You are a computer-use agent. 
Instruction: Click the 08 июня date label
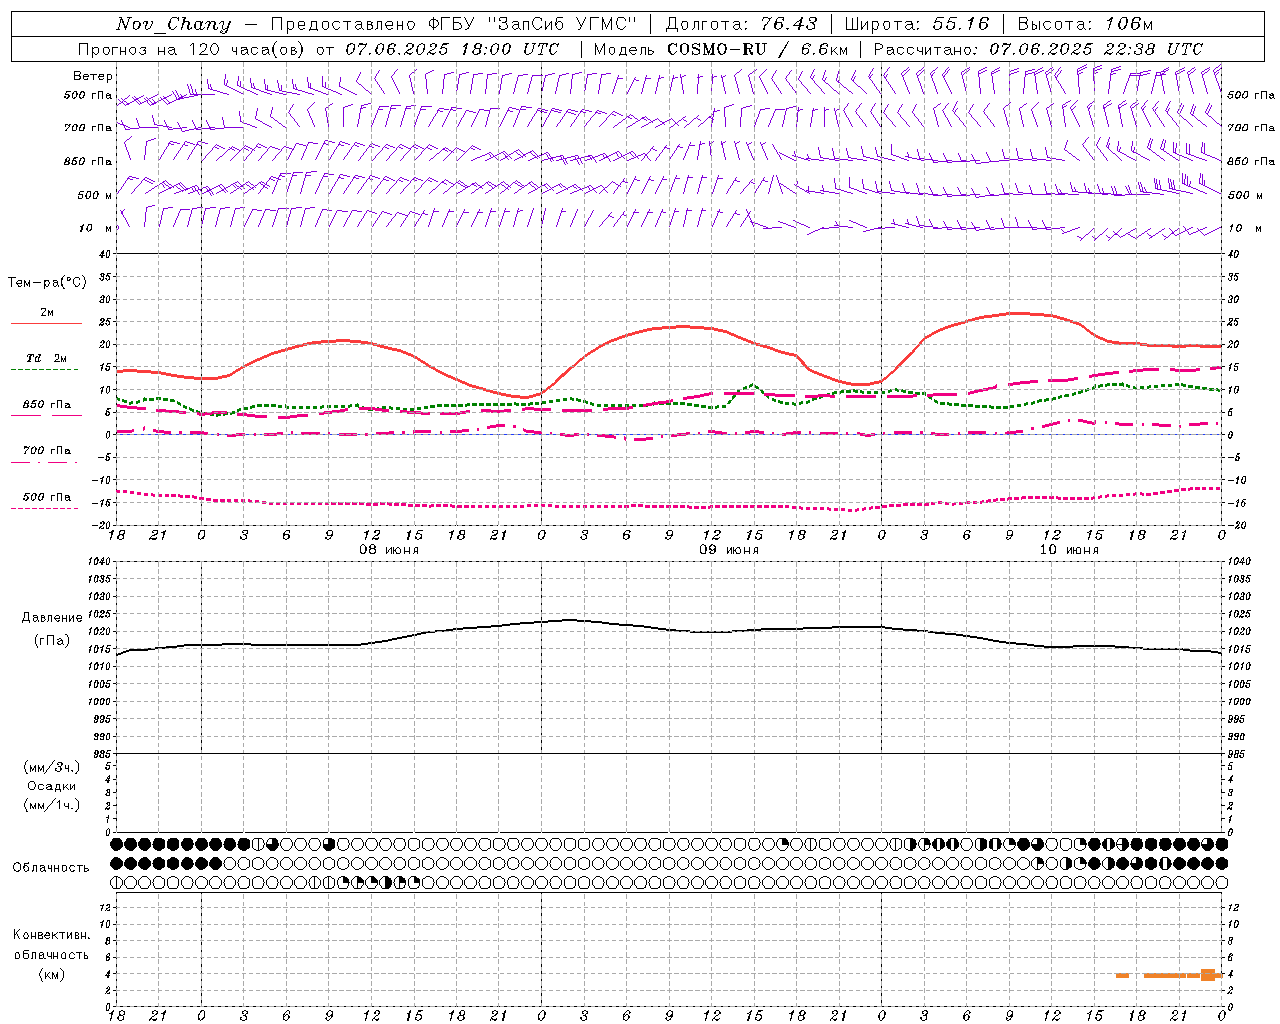coord(389,550)
